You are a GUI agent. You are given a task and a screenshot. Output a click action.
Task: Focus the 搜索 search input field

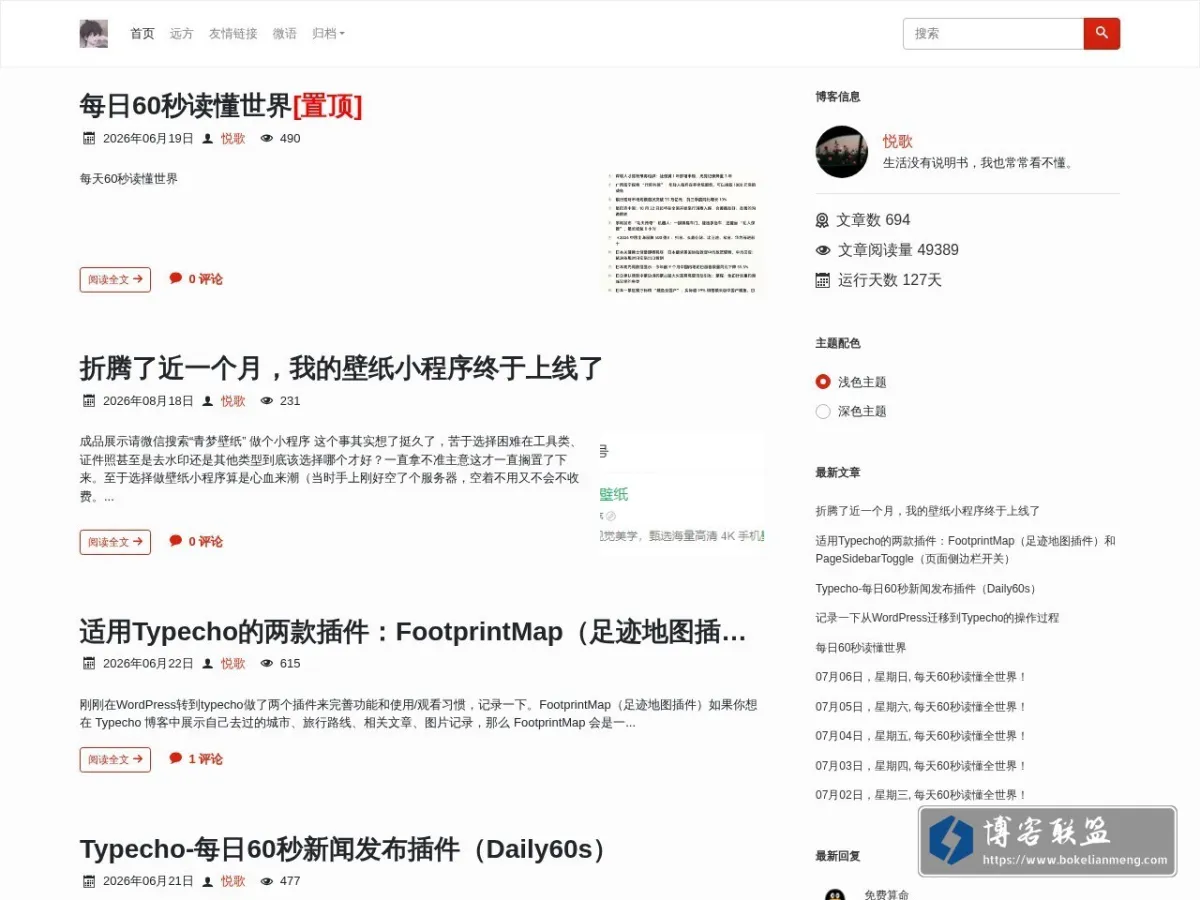click(993, 33)
